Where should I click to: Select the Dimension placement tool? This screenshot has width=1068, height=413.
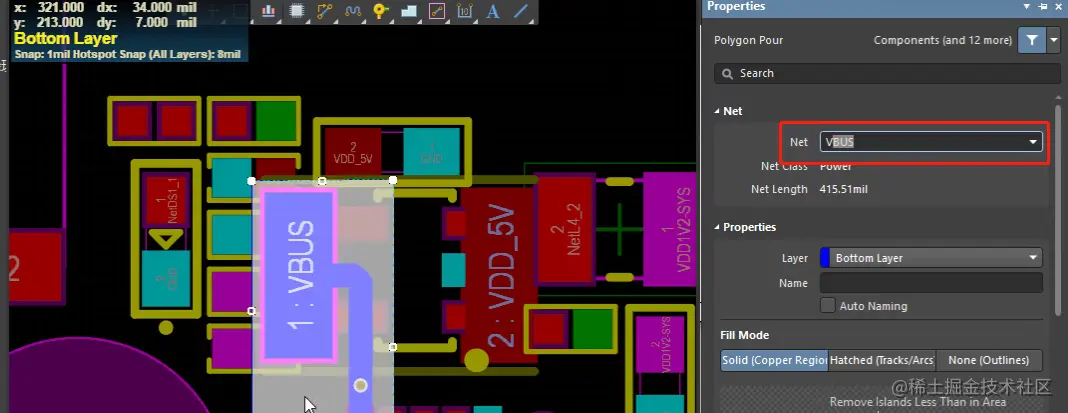point(464,11)
